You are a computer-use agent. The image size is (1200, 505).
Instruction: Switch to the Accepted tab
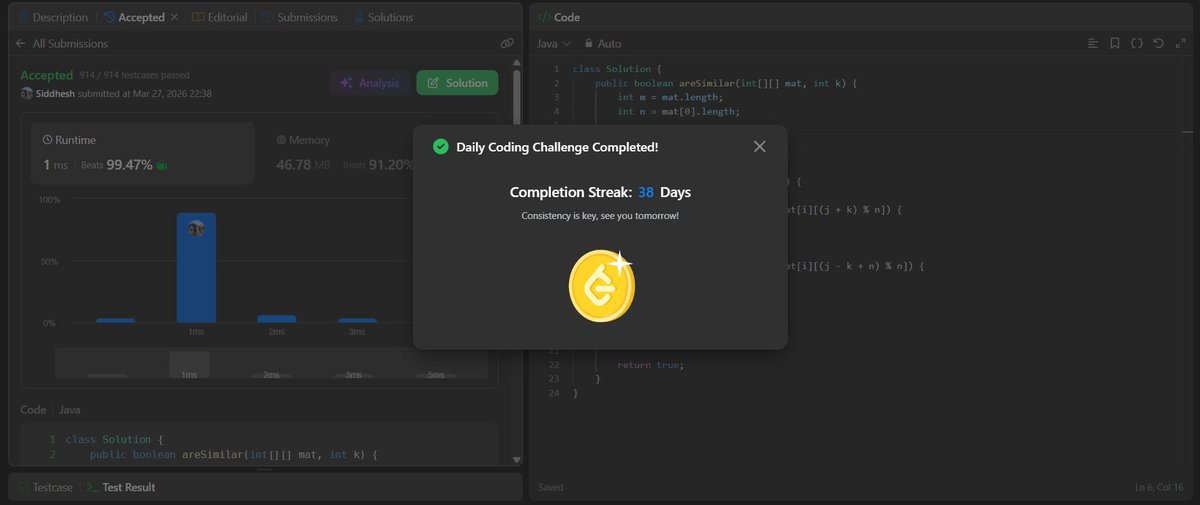click(133, 17)
